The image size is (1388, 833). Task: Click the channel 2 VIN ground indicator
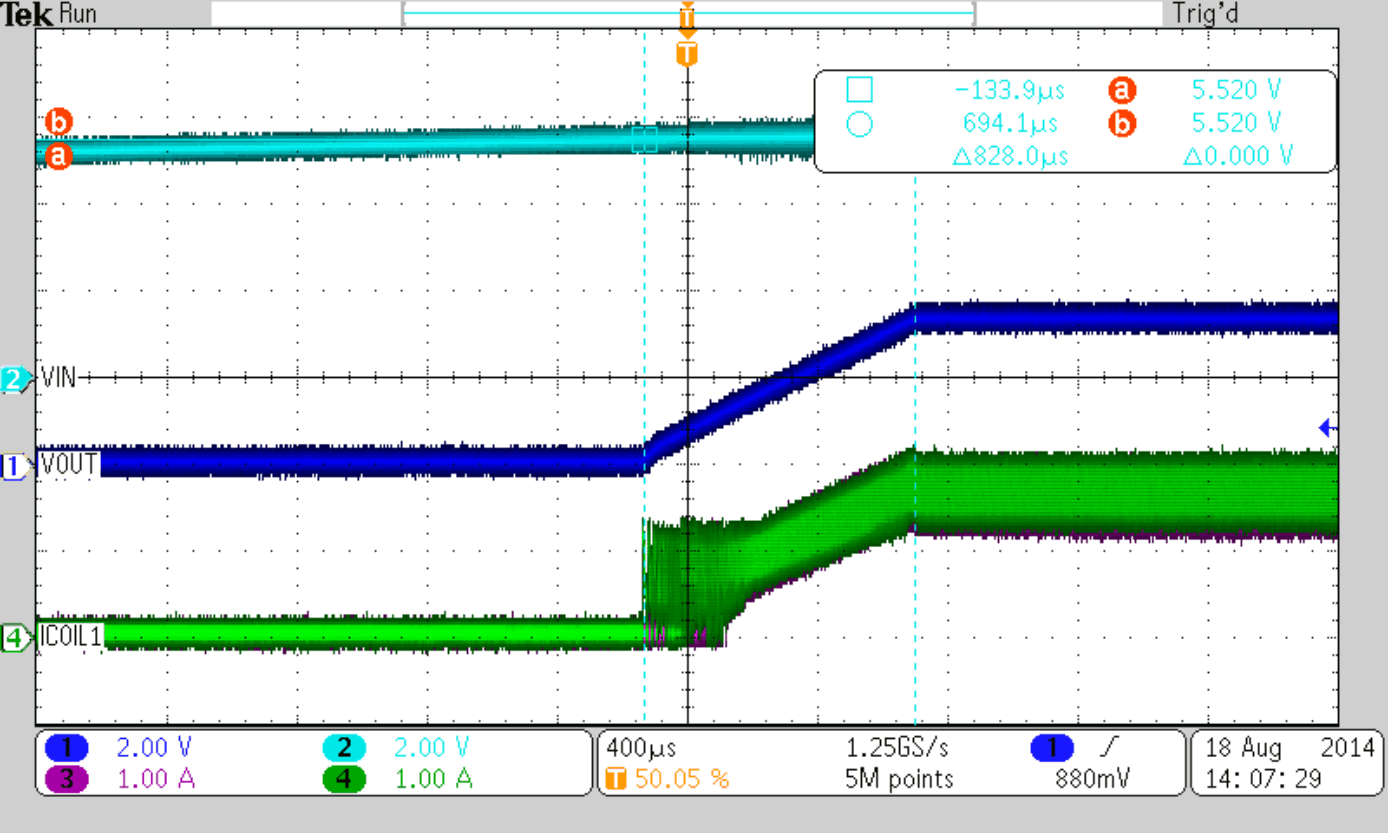click(15, 379)
